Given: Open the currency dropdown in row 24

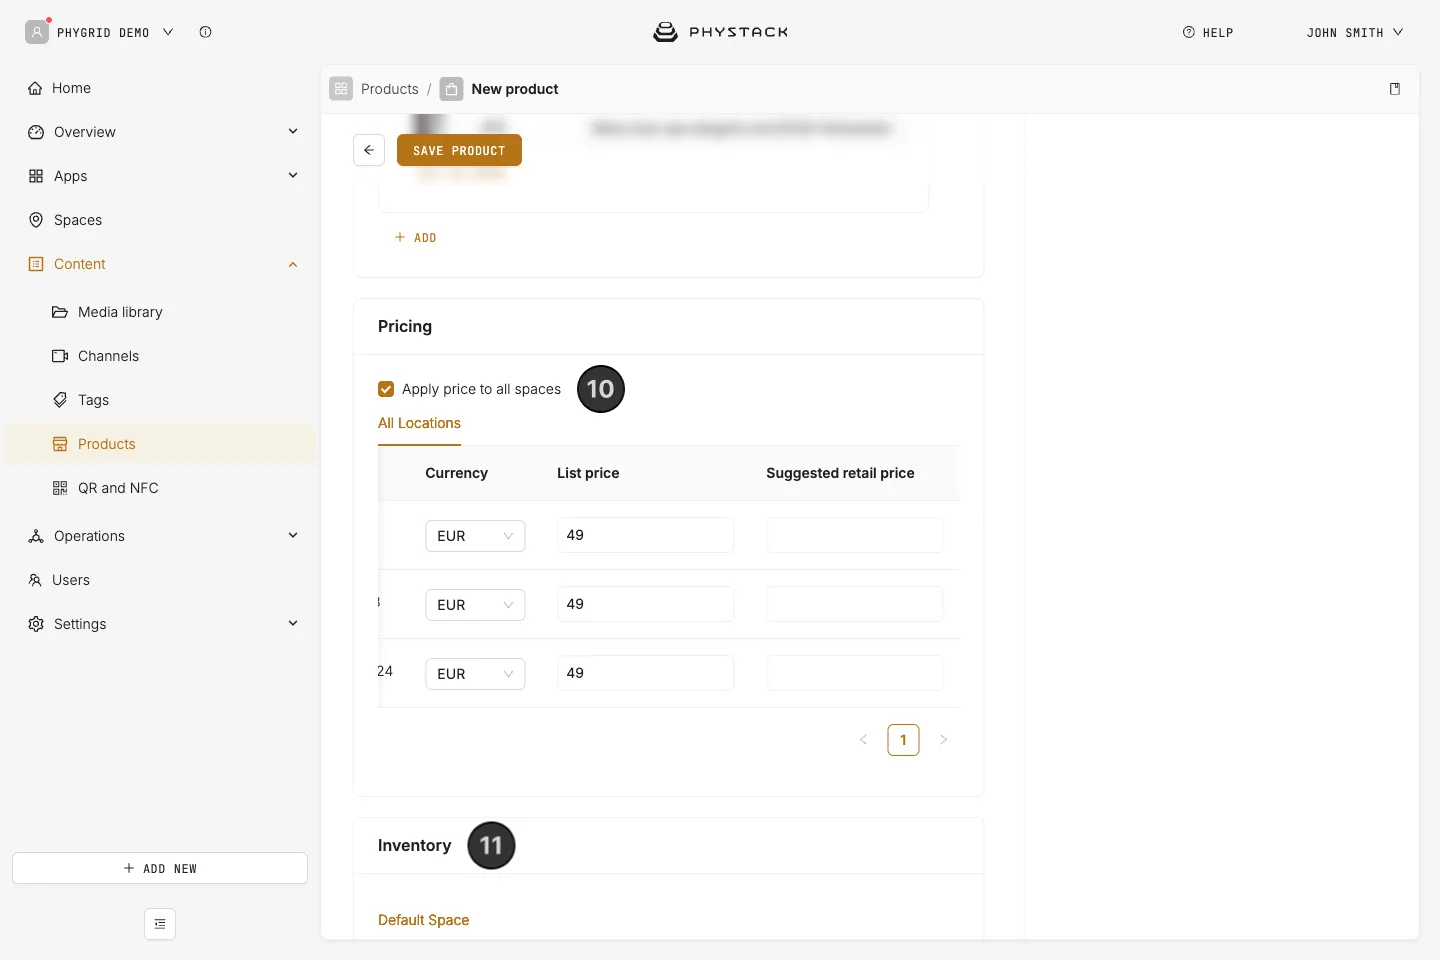Looking at the screenshot, I should pyautogui.click(x=475, y=674).
